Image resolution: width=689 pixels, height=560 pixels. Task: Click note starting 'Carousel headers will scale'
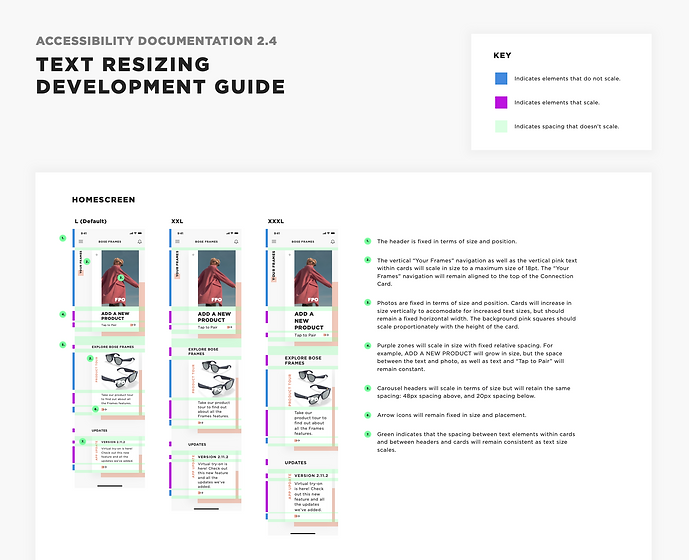[473, 392]
